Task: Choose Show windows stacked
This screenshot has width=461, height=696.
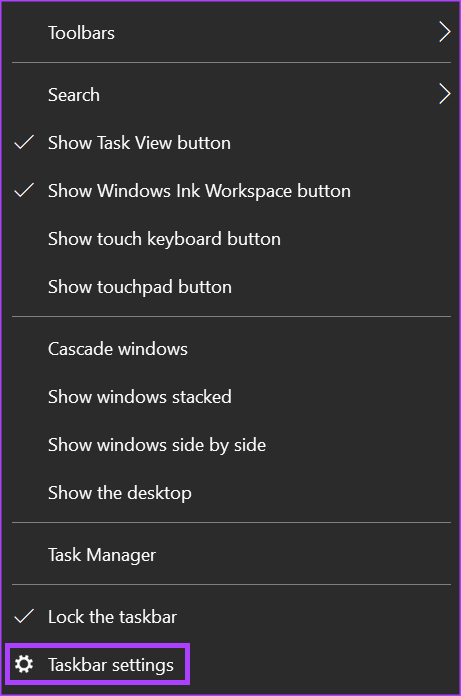Action: (x=231, y=397)
